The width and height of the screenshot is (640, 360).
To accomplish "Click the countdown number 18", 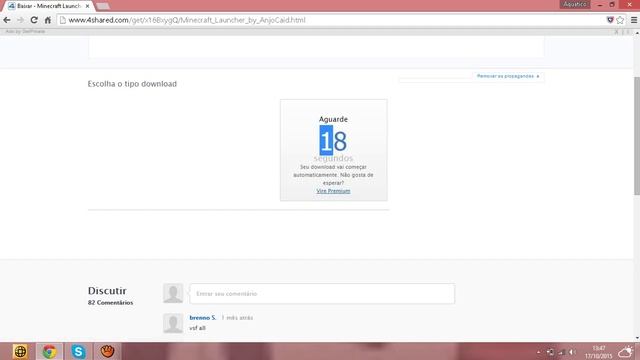I will tap(333, 140).
